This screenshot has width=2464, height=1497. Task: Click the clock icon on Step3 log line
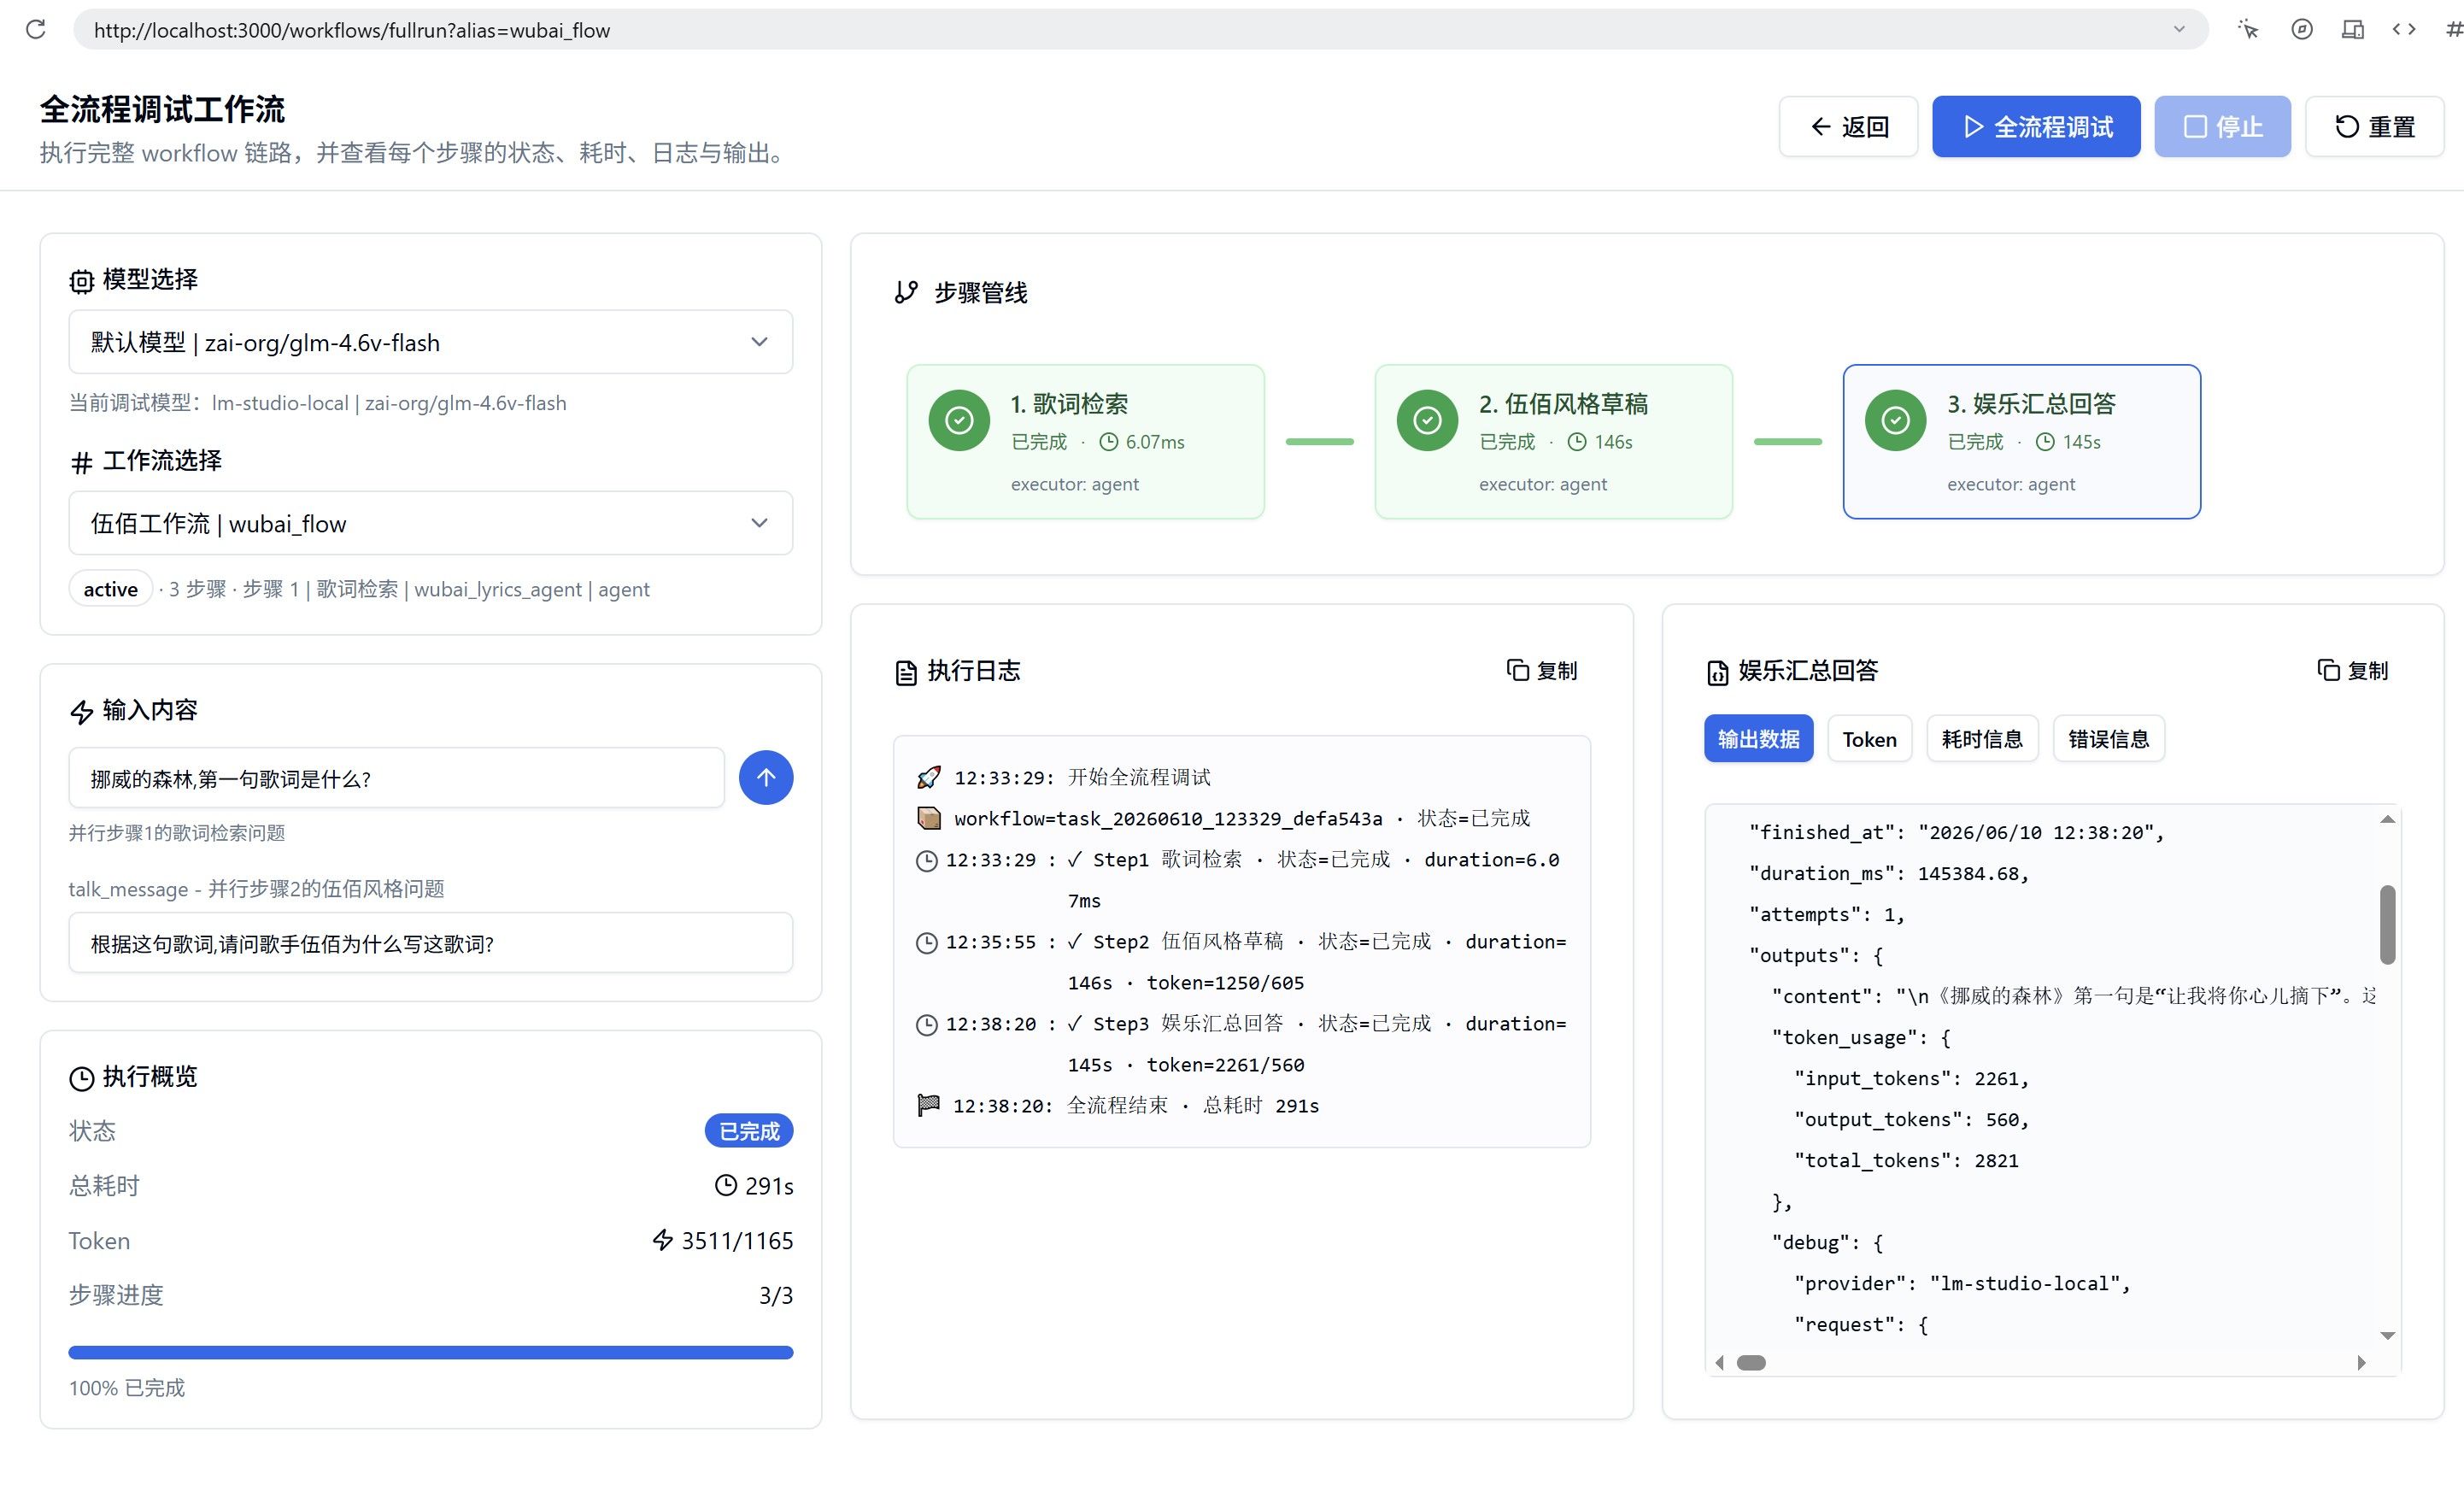coord(927,1024)
